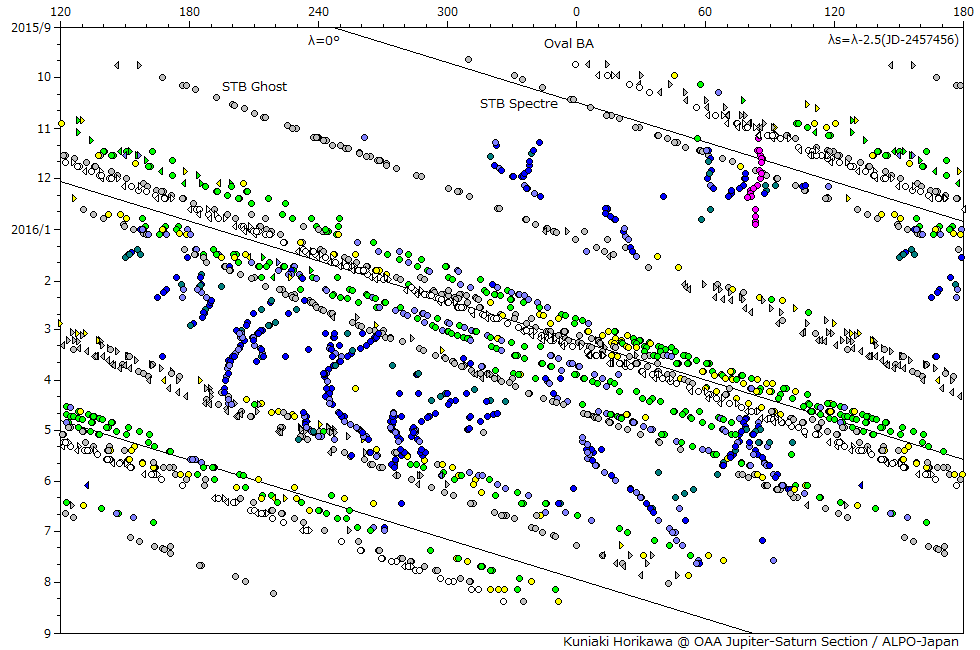Click the '60' longitude axis label
Image resolution: width=980 pixels, height=650 pixels.
(x=705, y=11)
